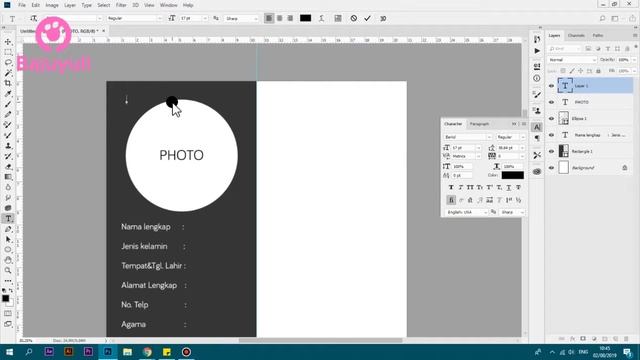
Task: Select the Crop tool
Action: (8, 83)
